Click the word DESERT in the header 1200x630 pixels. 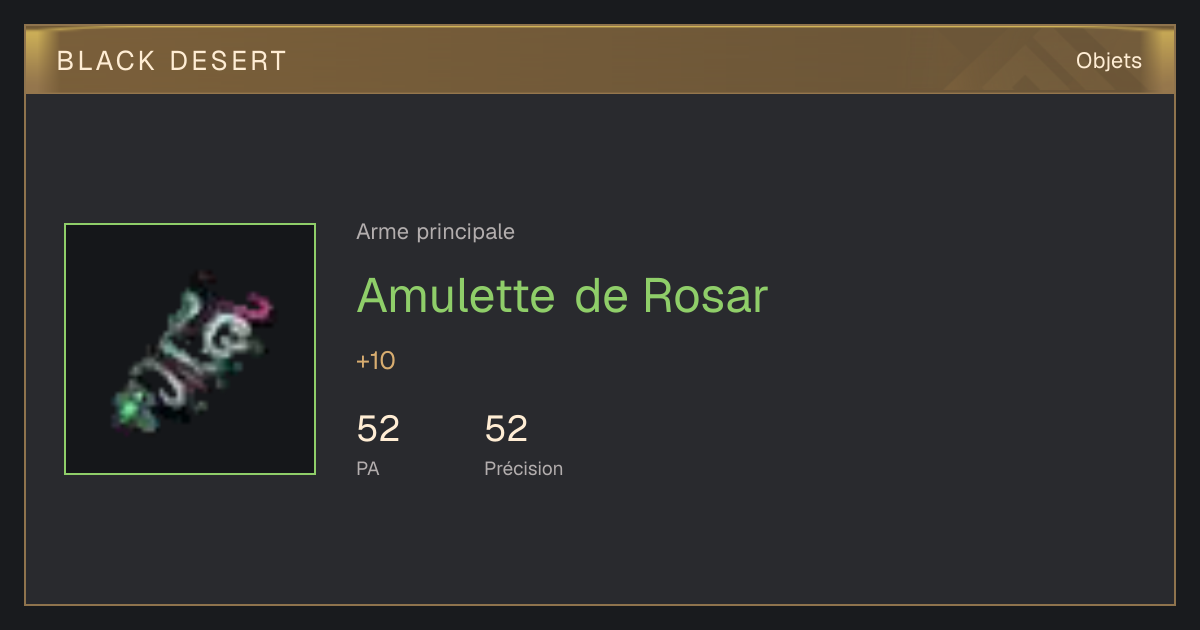click(228, 61)
